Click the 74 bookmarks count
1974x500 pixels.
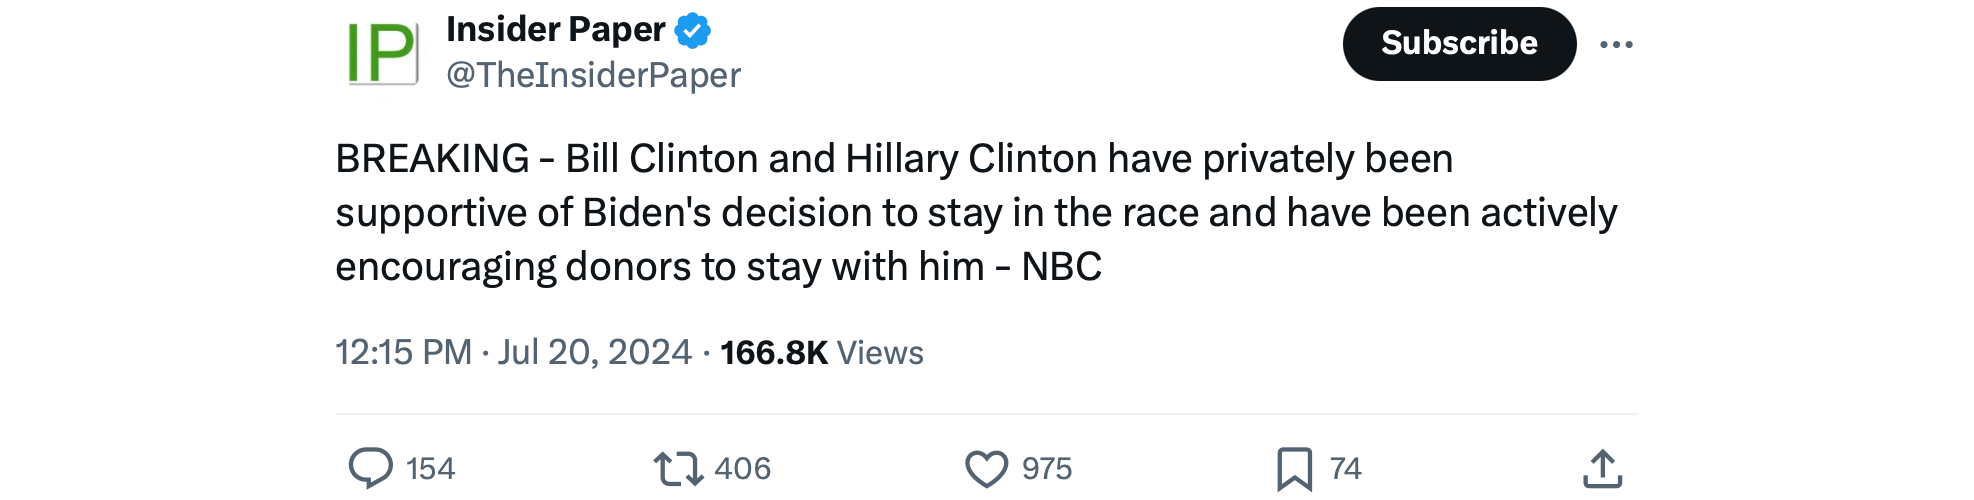tap(1345, 468)
